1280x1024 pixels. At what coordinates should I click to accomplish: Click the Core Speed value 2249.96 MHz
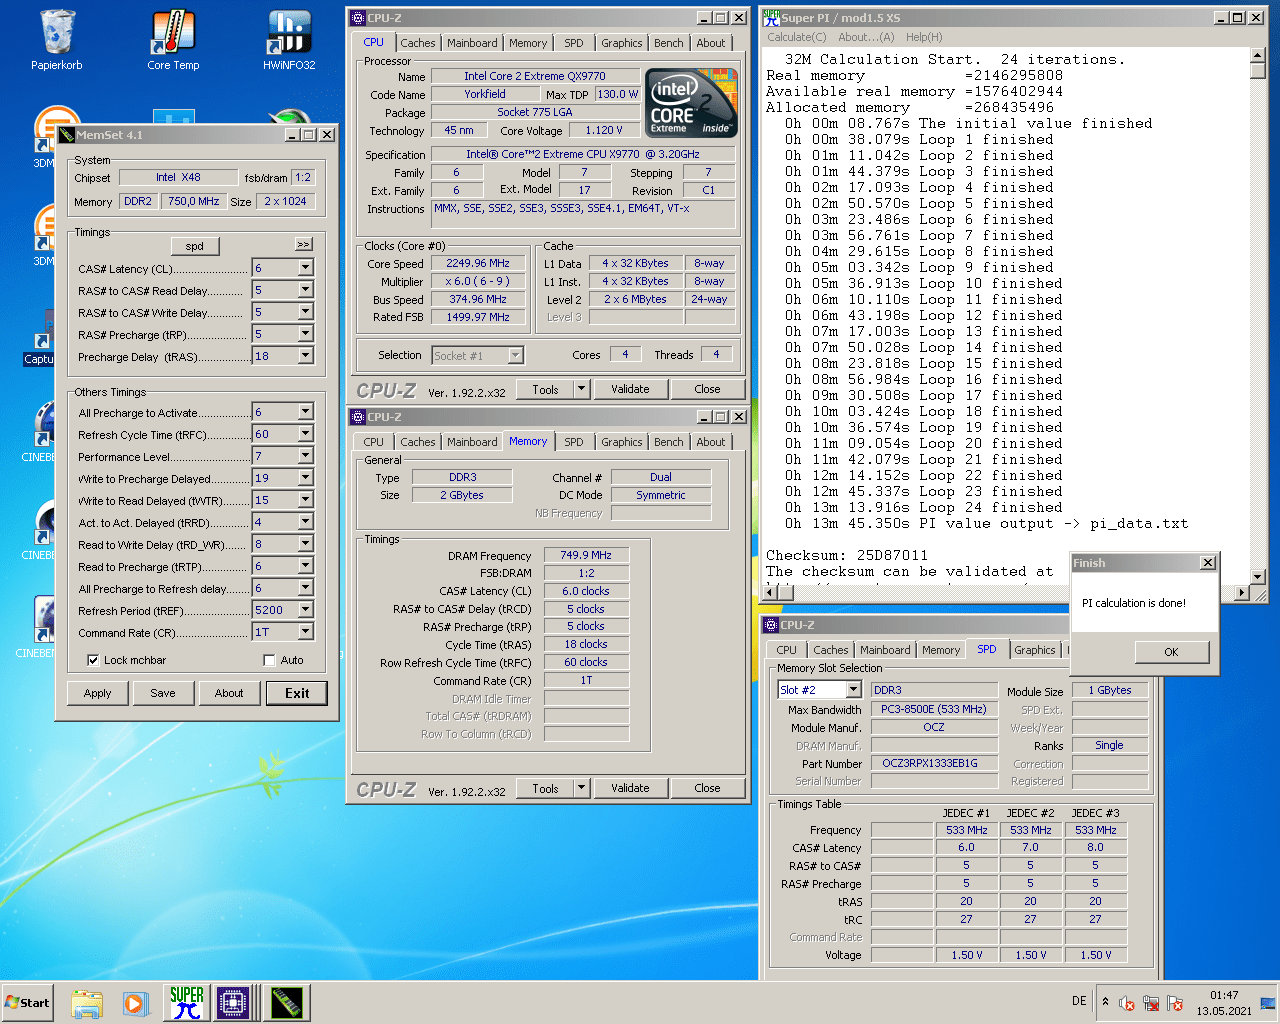[x=478, y=264]
